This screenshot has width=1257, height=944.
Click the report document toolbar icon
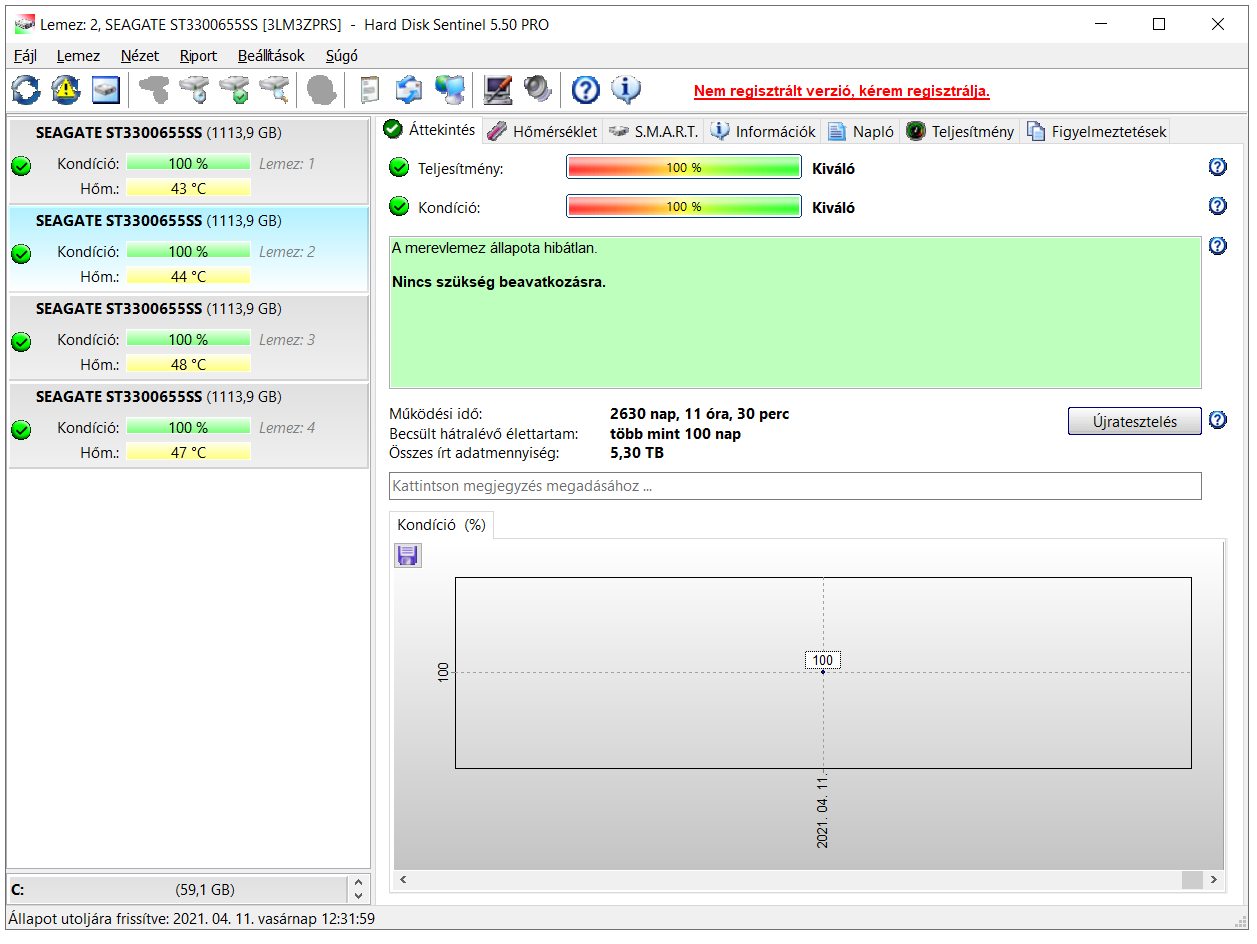(x=369, y=90)
